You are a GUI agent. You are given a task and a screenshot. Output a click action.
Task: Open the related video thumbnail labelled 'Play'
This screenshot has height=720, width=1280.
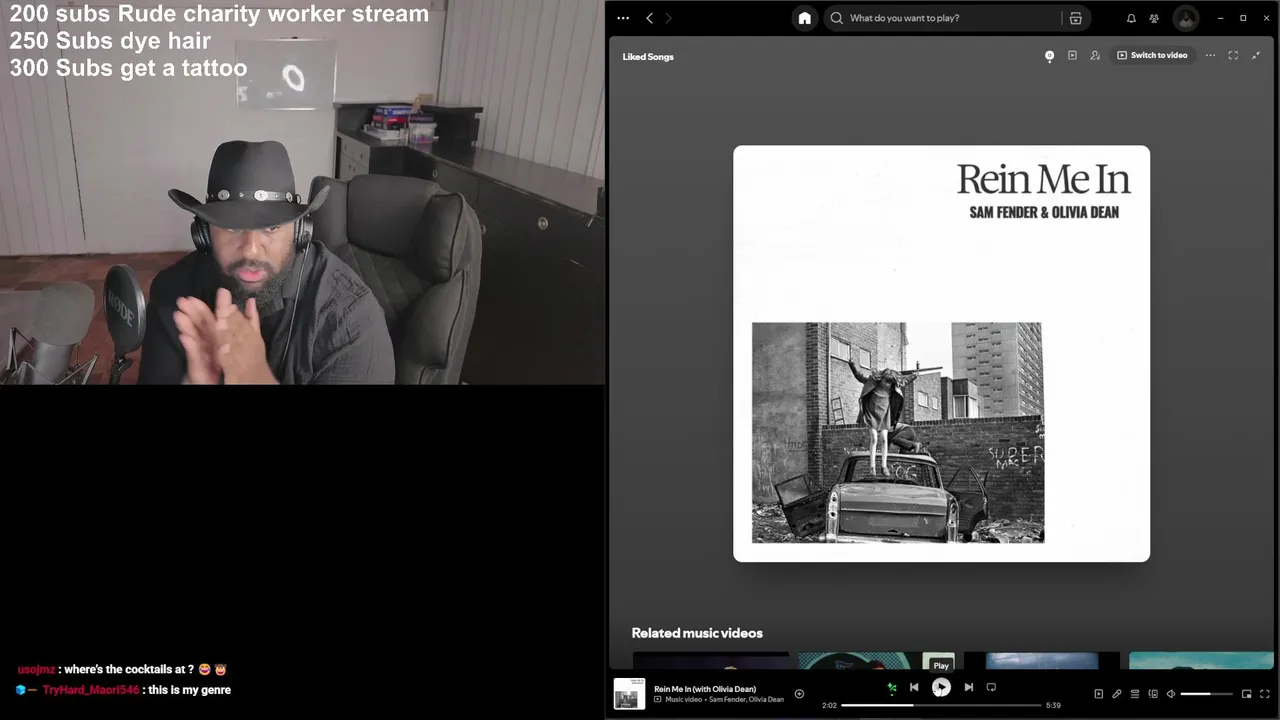pyautogui.click(x=876, y=661)
